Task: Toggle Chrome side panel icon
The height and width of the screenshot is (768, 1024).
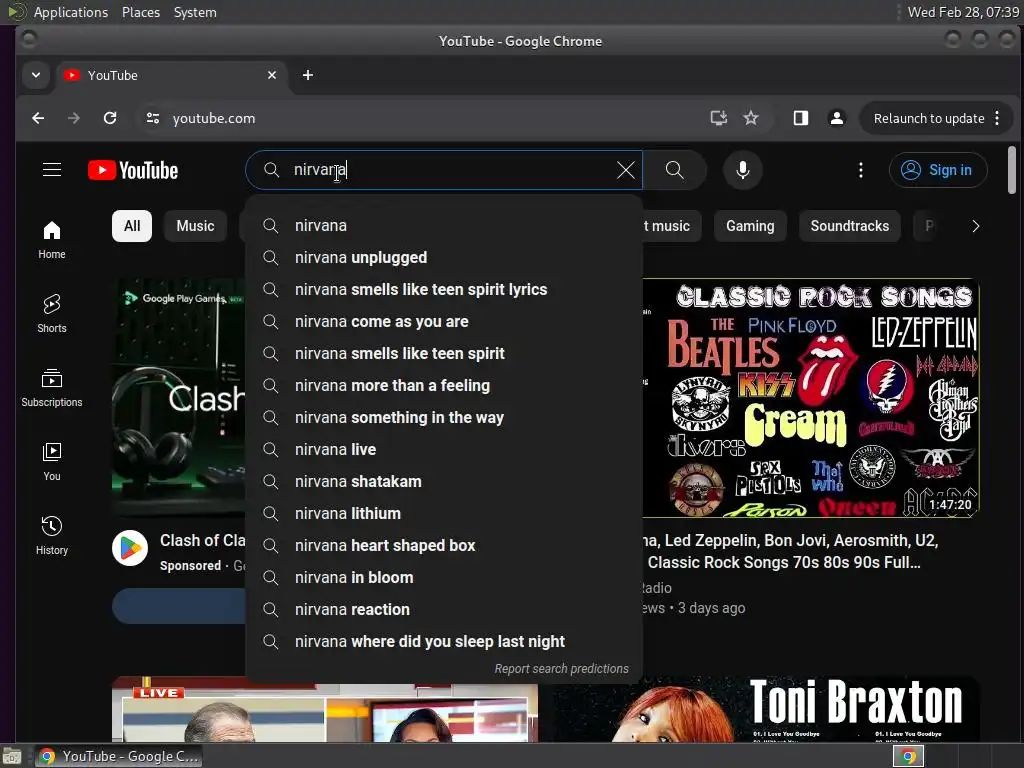Action: point(801,118)
